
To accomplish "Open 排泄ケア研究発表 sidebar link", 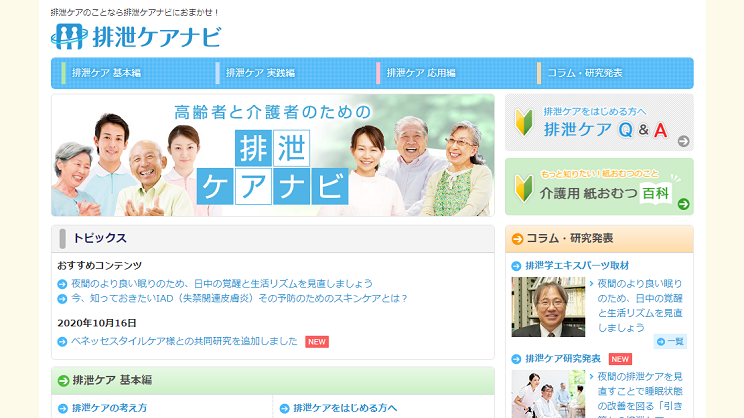I will coord(563,359).
